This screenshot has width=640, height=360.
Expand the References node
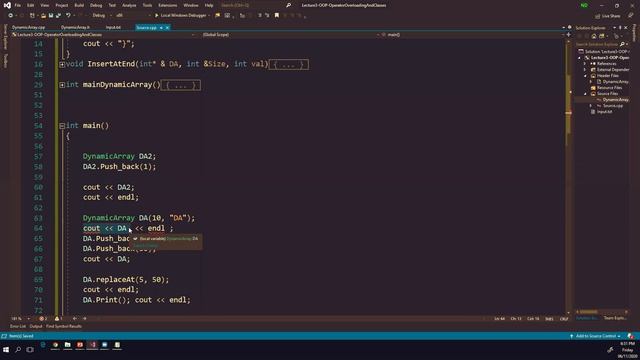coord(585,64)
